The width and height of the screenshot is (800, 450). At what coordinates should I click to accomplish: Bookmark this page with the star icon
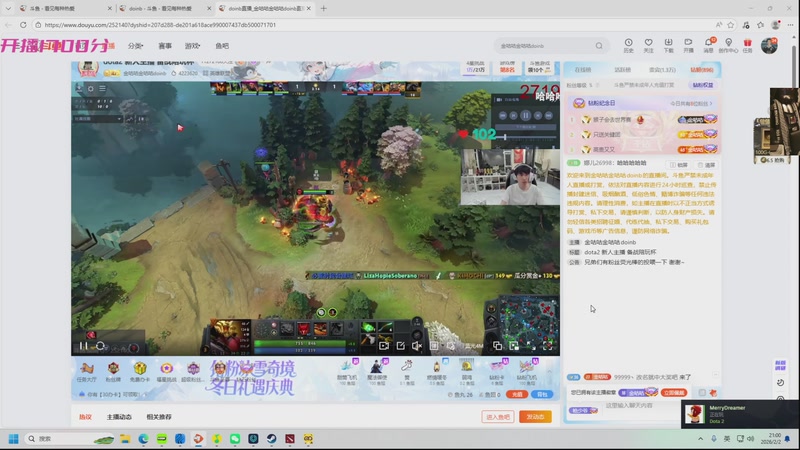(x=731, y=24)
